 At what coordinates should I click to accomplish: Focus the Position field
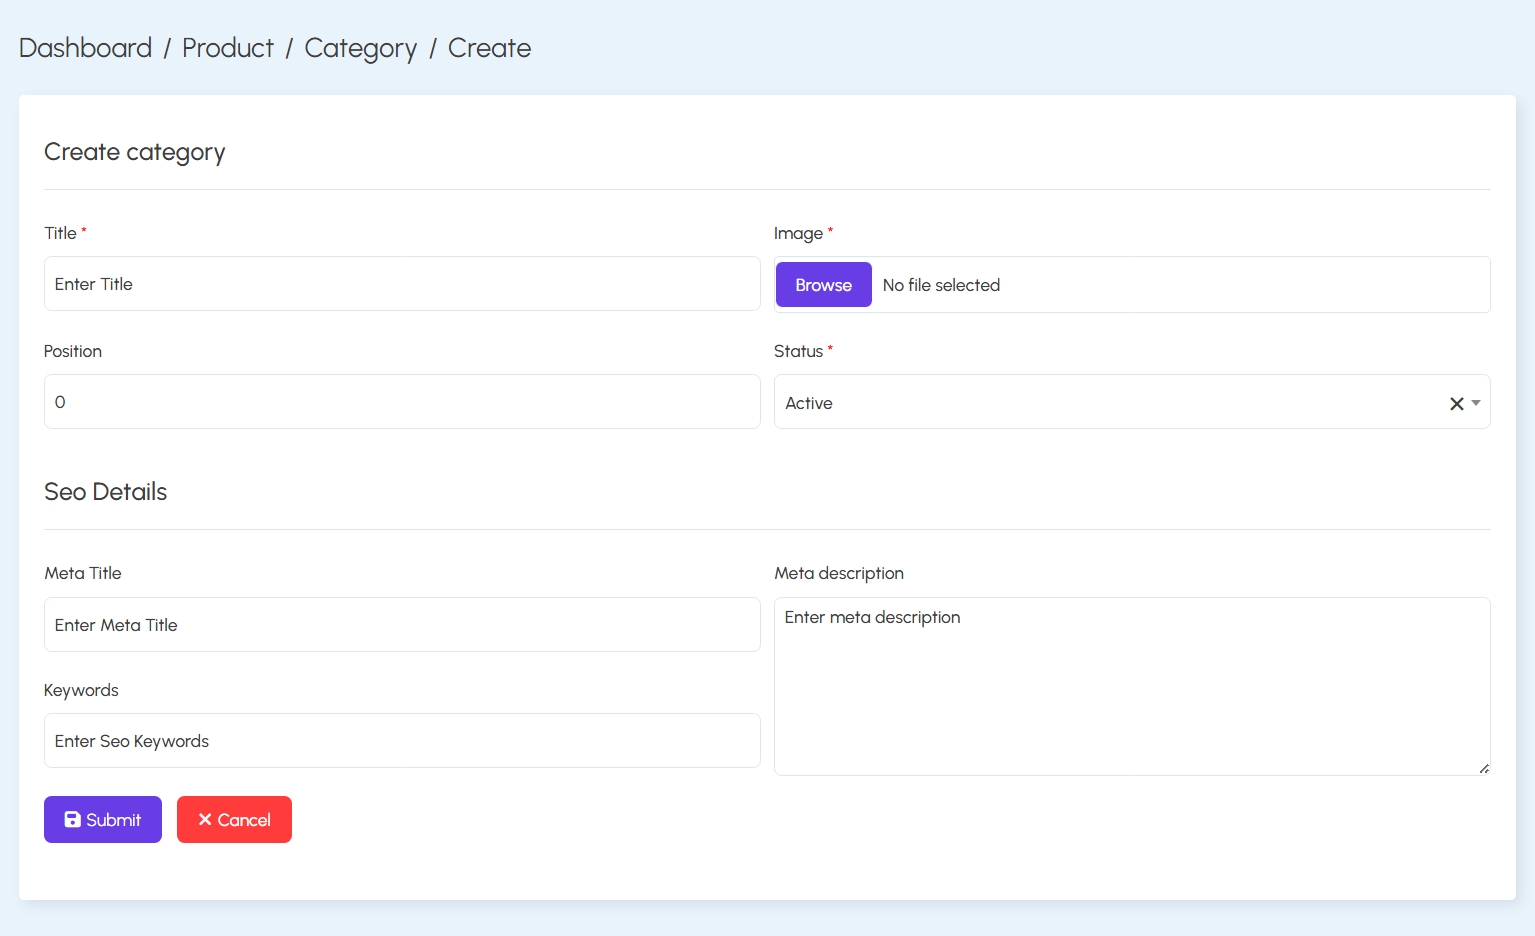[402, 402]
